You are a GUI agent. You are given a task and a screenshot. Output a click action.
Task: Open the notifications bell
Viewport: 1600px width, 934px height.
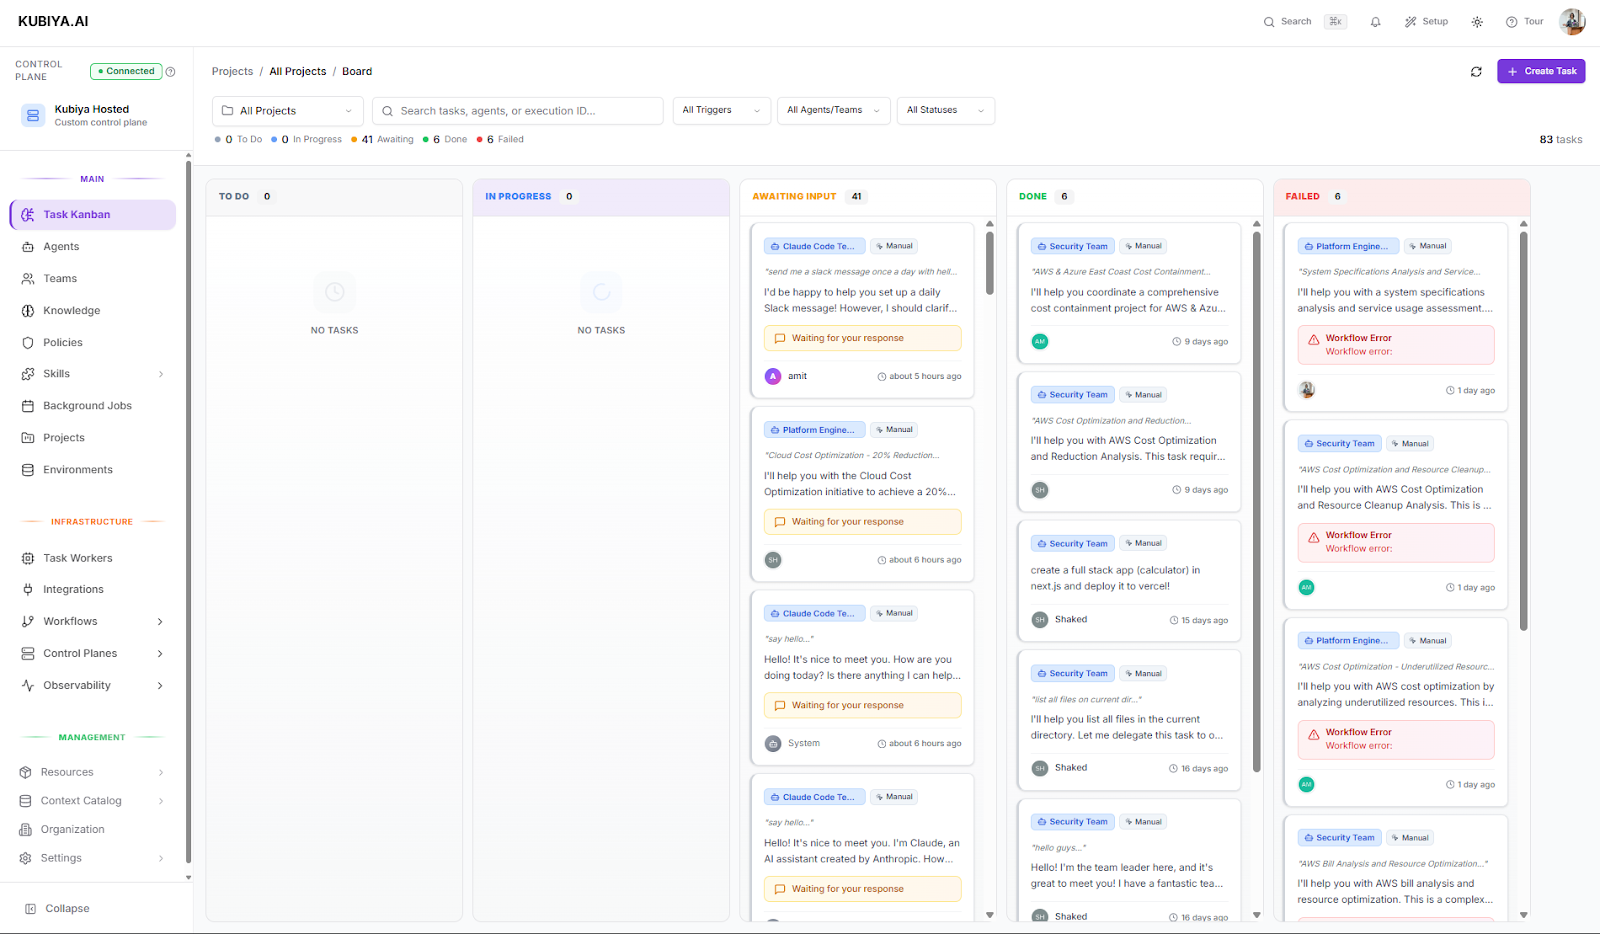pyautogui.click(x=1375, y=21)
